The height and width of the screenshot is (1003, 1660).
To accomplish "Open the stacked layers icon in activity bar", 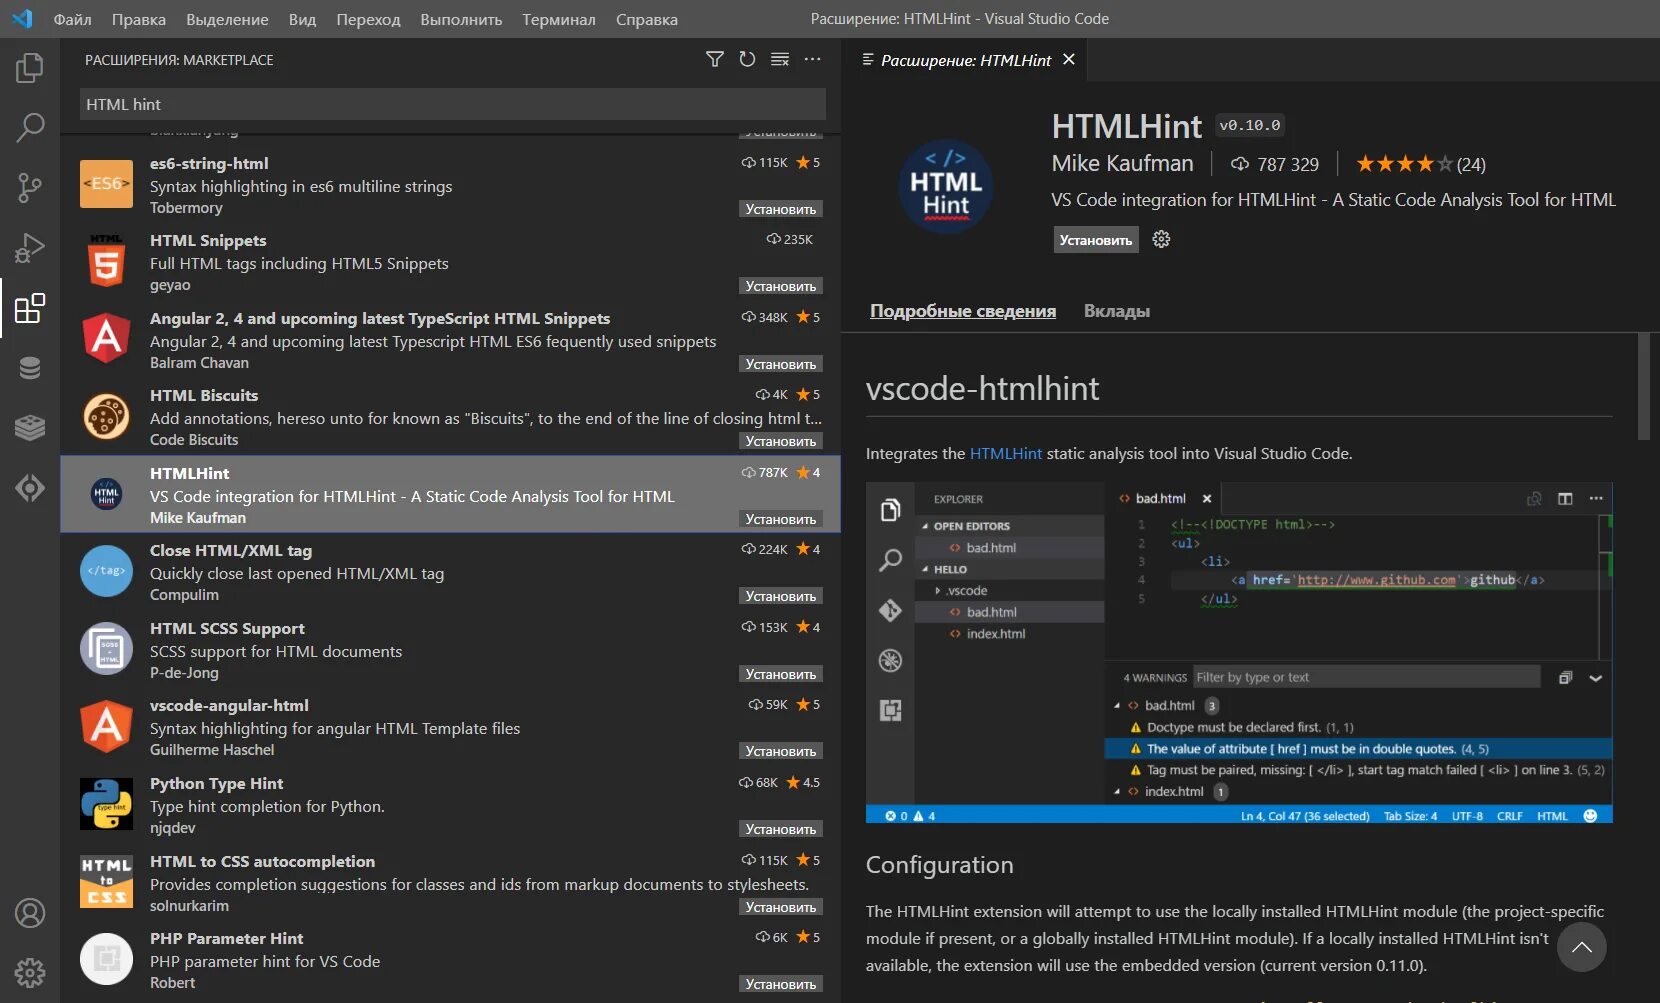I will point(30,427).
